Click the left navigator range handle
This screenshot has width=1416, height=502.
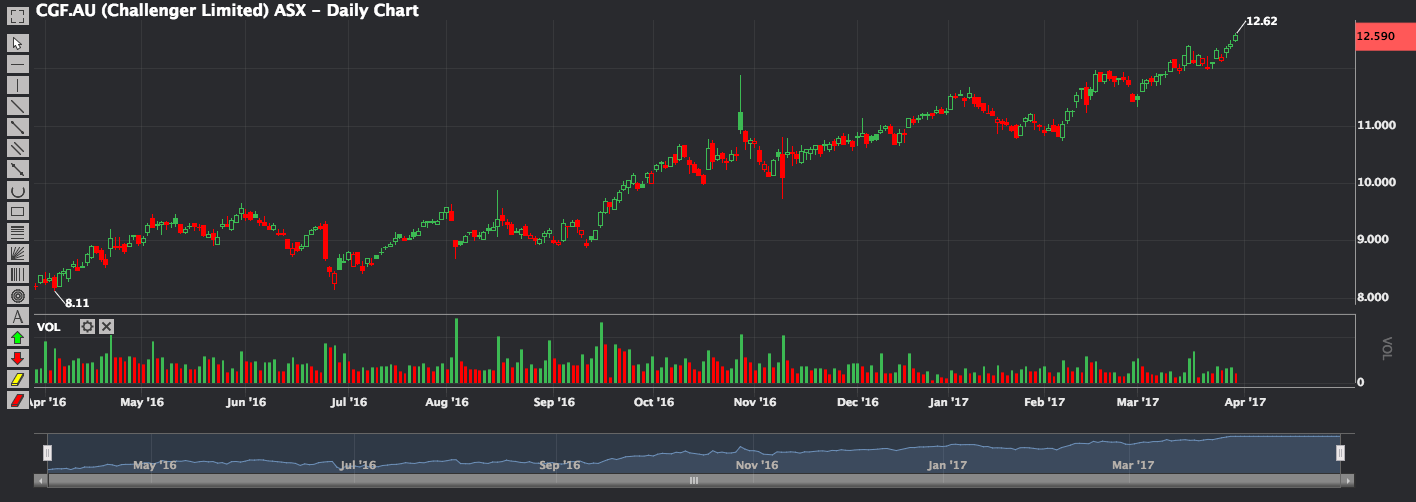[x=45, y=453]
